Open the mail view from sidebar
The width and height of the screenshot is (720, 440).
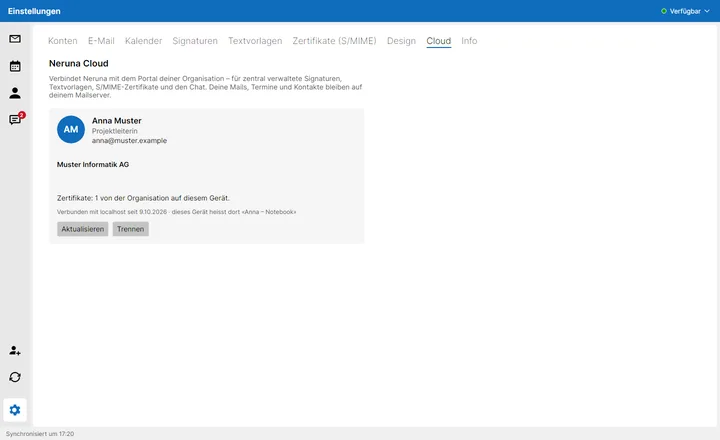coord(15,39)
